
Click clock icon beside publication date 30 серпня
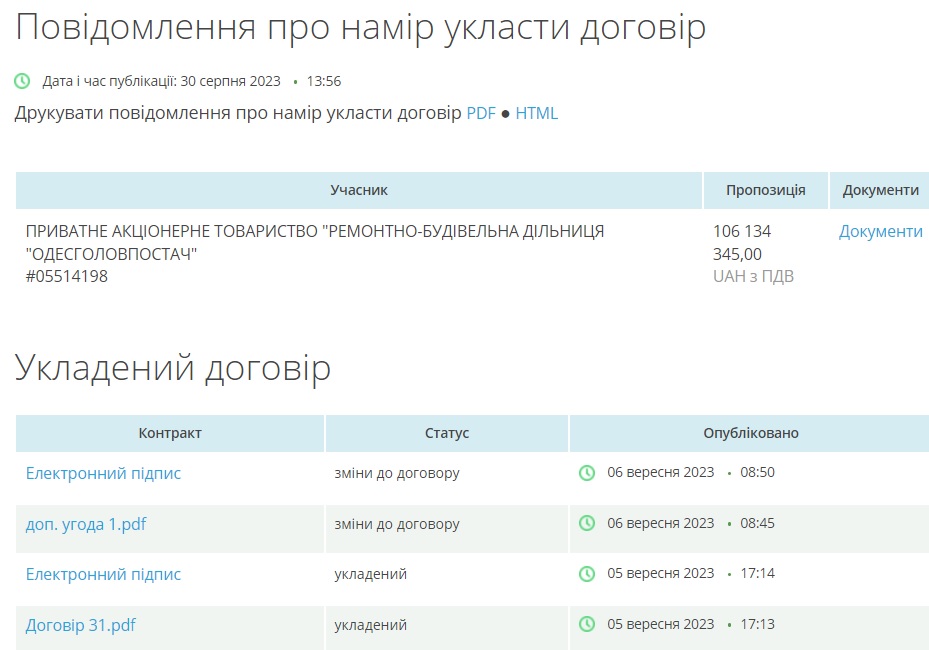(x=22, y=81)
